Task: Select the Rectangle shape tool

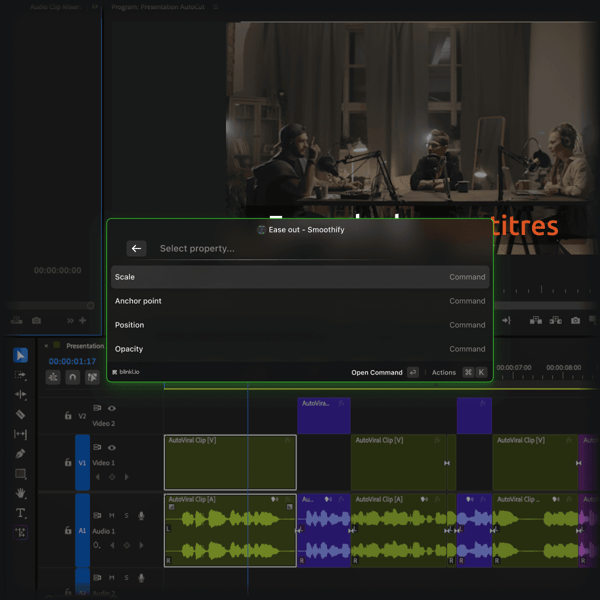Action: 21,473
